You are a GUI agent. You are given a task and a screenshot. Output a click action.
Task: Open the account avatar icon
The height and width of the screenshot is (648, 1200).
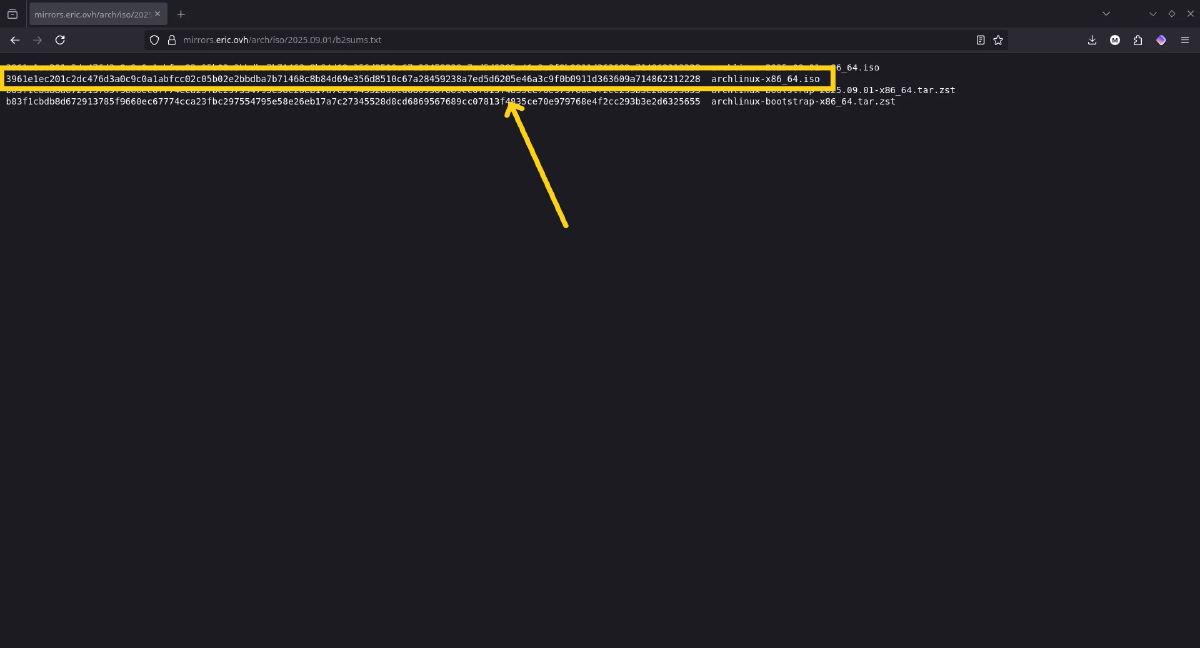click(1115, 40)
